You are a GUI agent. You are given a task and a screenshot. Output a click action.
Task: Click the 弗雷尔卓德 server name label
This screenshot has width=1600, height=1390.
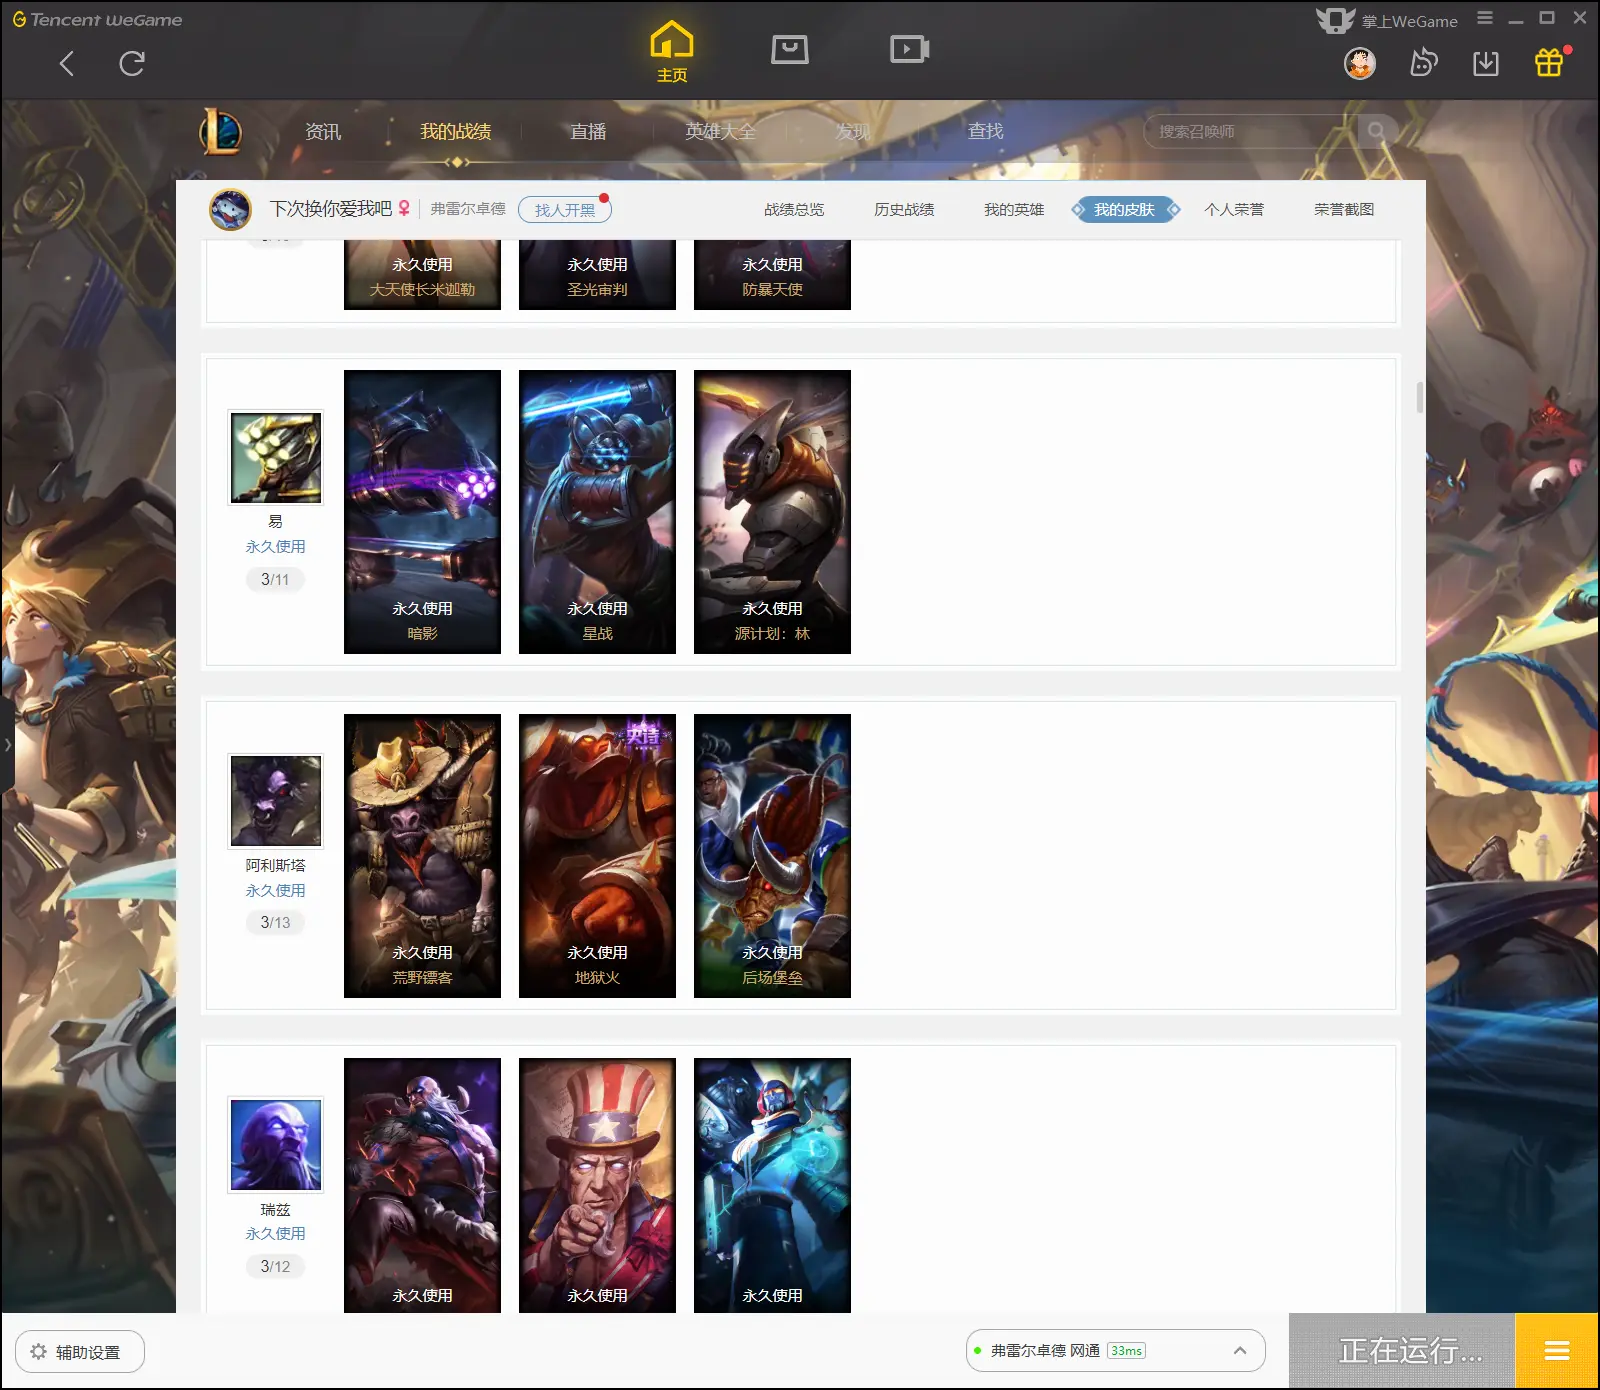click(468, 209)
